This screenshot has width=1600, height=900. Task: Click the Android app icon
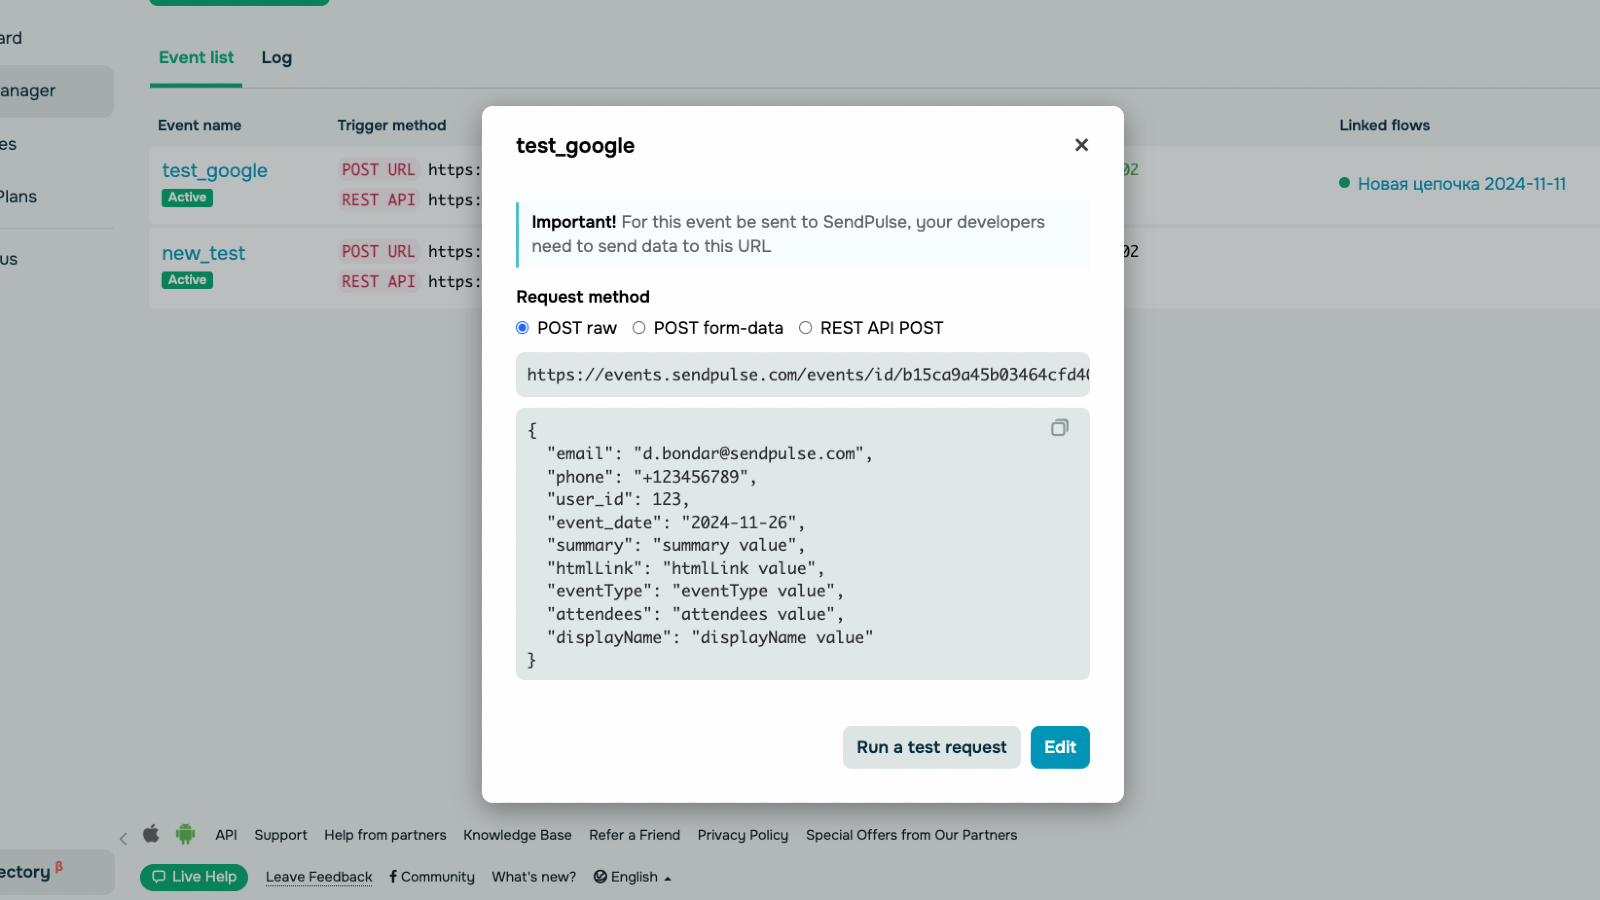tap(185, 834)
